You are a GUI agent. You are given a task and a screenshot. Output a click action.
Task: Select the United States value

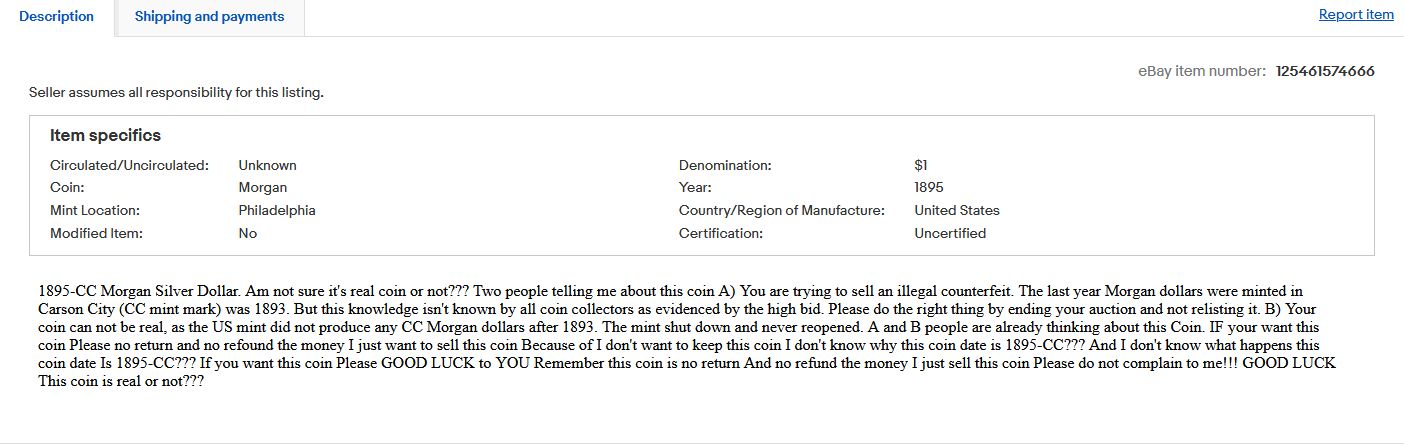click(x=957, y=211)
